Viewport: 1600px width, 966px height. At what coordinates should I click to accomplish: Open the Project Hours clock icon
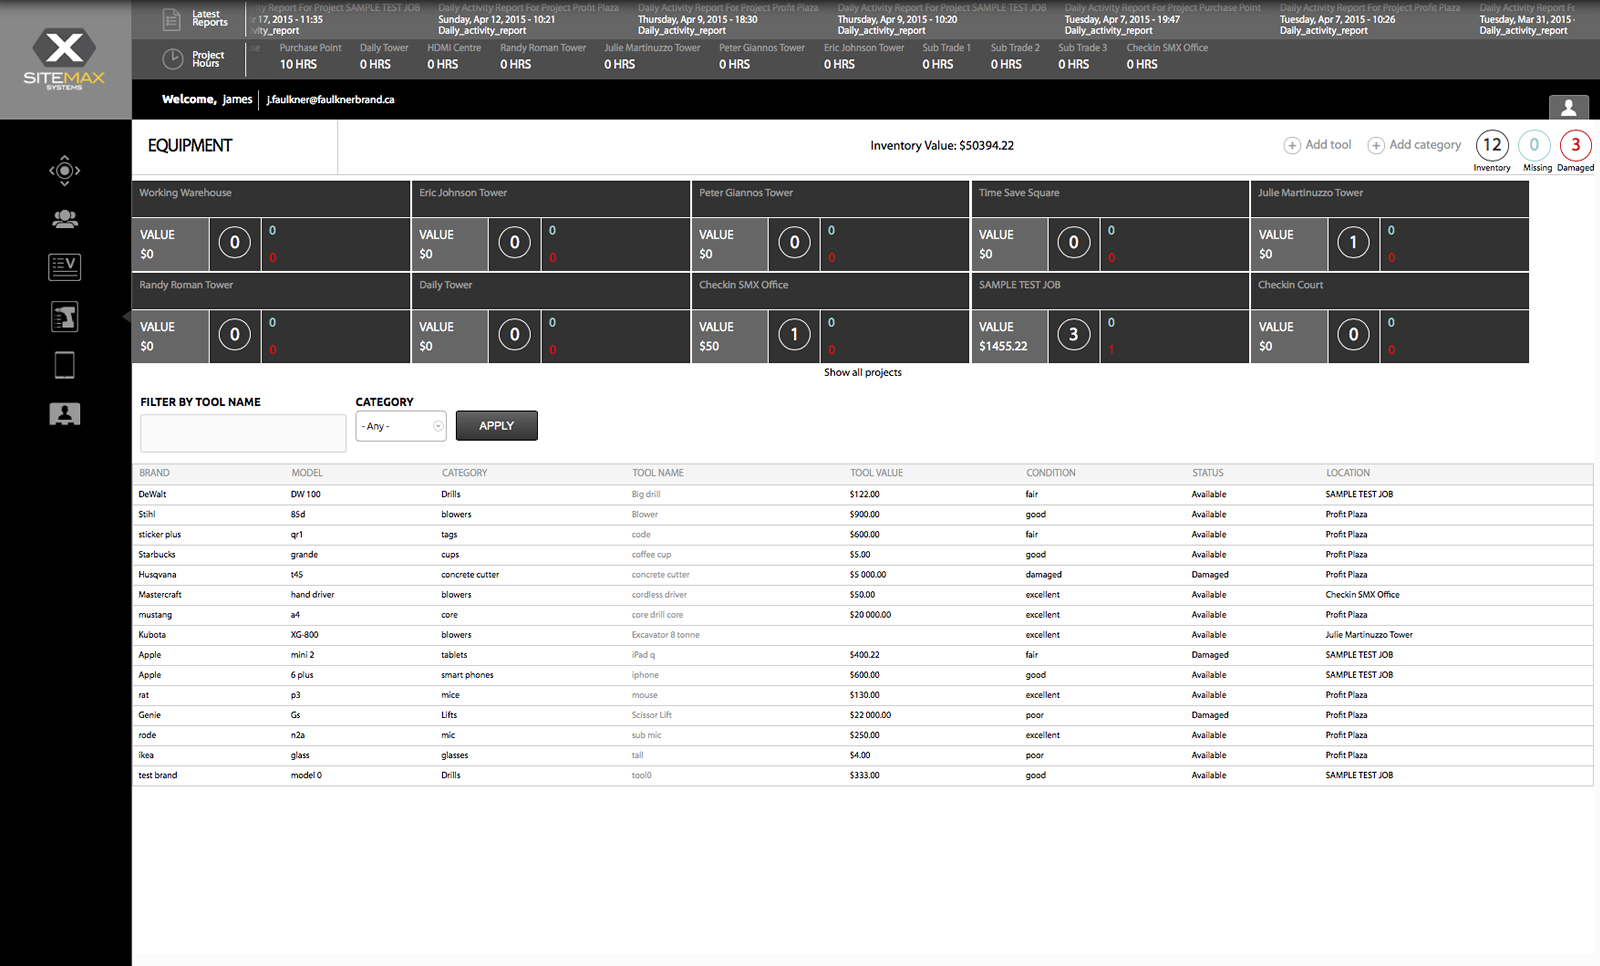(x=172, y=60)
